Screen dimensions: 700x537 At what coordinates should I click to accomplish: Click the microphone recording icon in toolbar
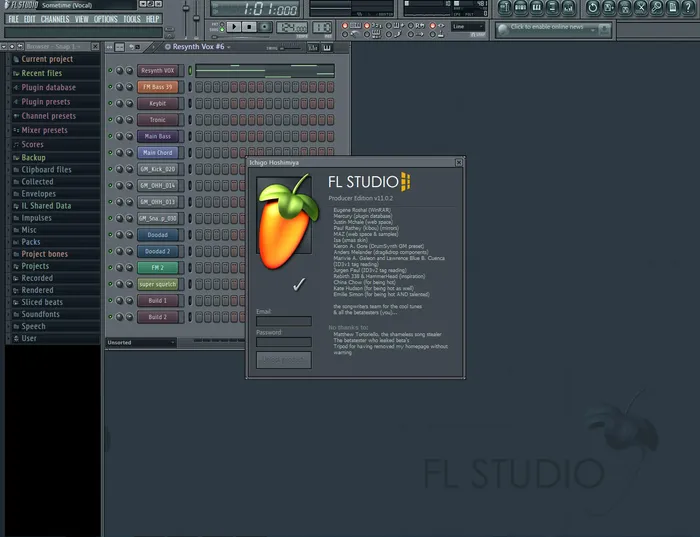click(657, 7)
